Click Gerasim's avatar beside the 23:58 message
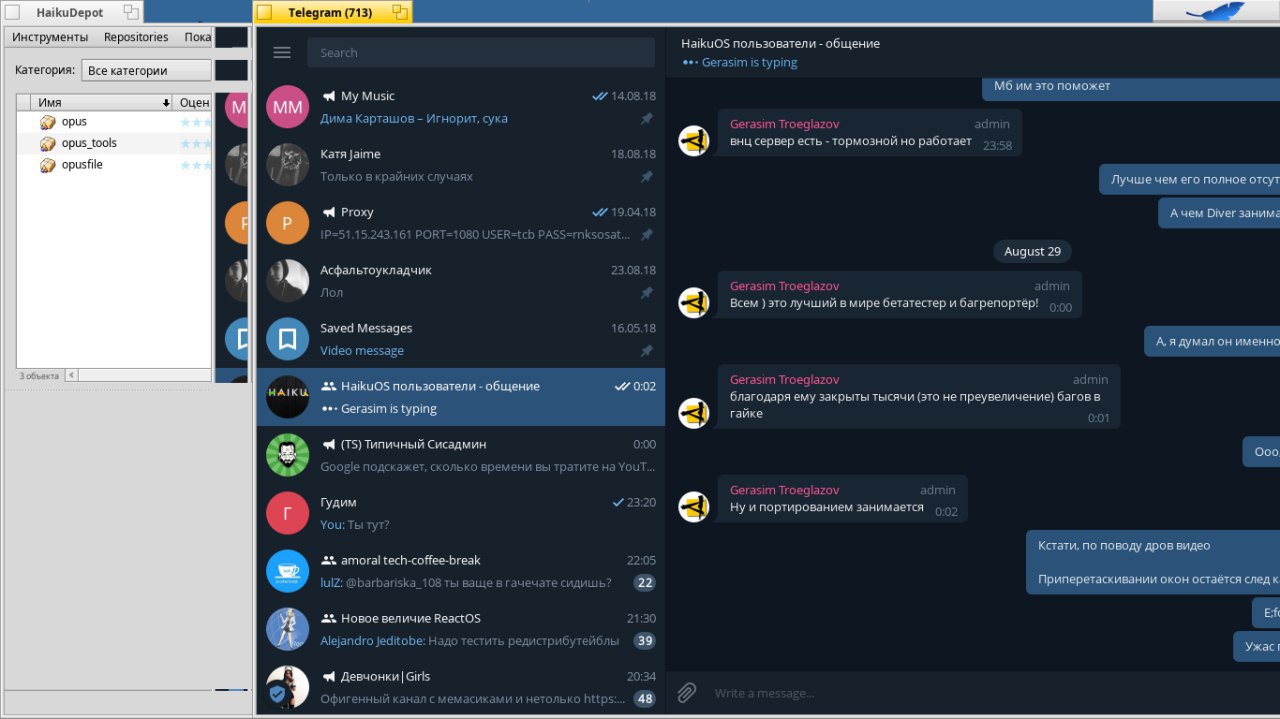This screenshot has width=1280, height=719. click(694, 141)
